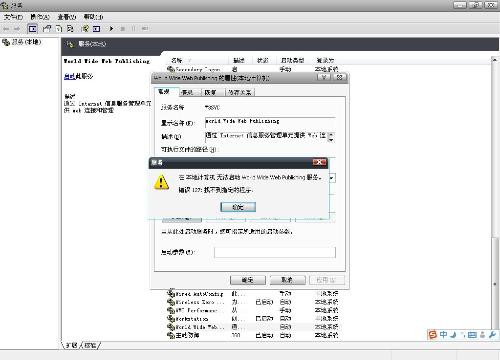Image resolution: width=500 pixels, height=360 pixels.
Task: Switch to the 标准 view tab at the bottom
Action: (90, 345)
